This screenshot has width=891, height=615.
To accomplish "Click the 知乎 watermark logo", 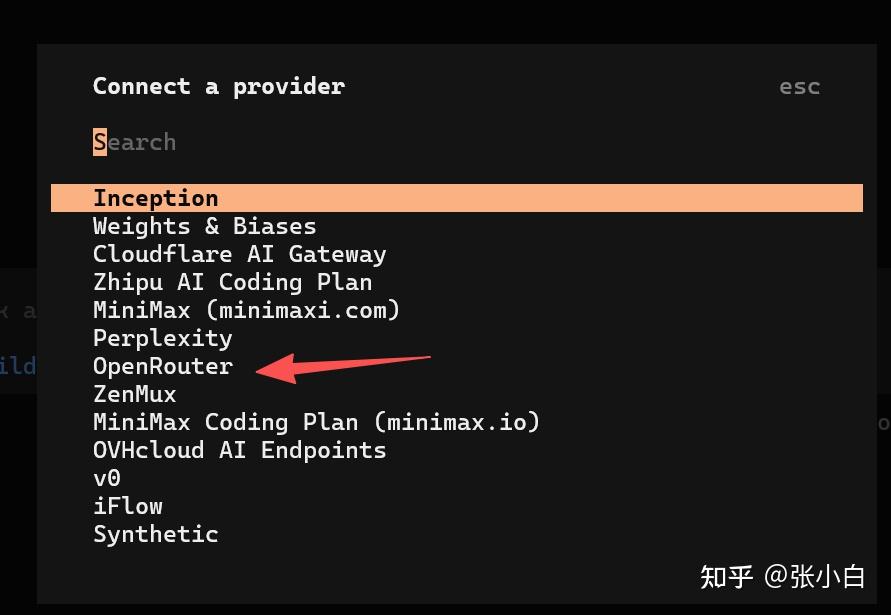I will tap(726, 577).
